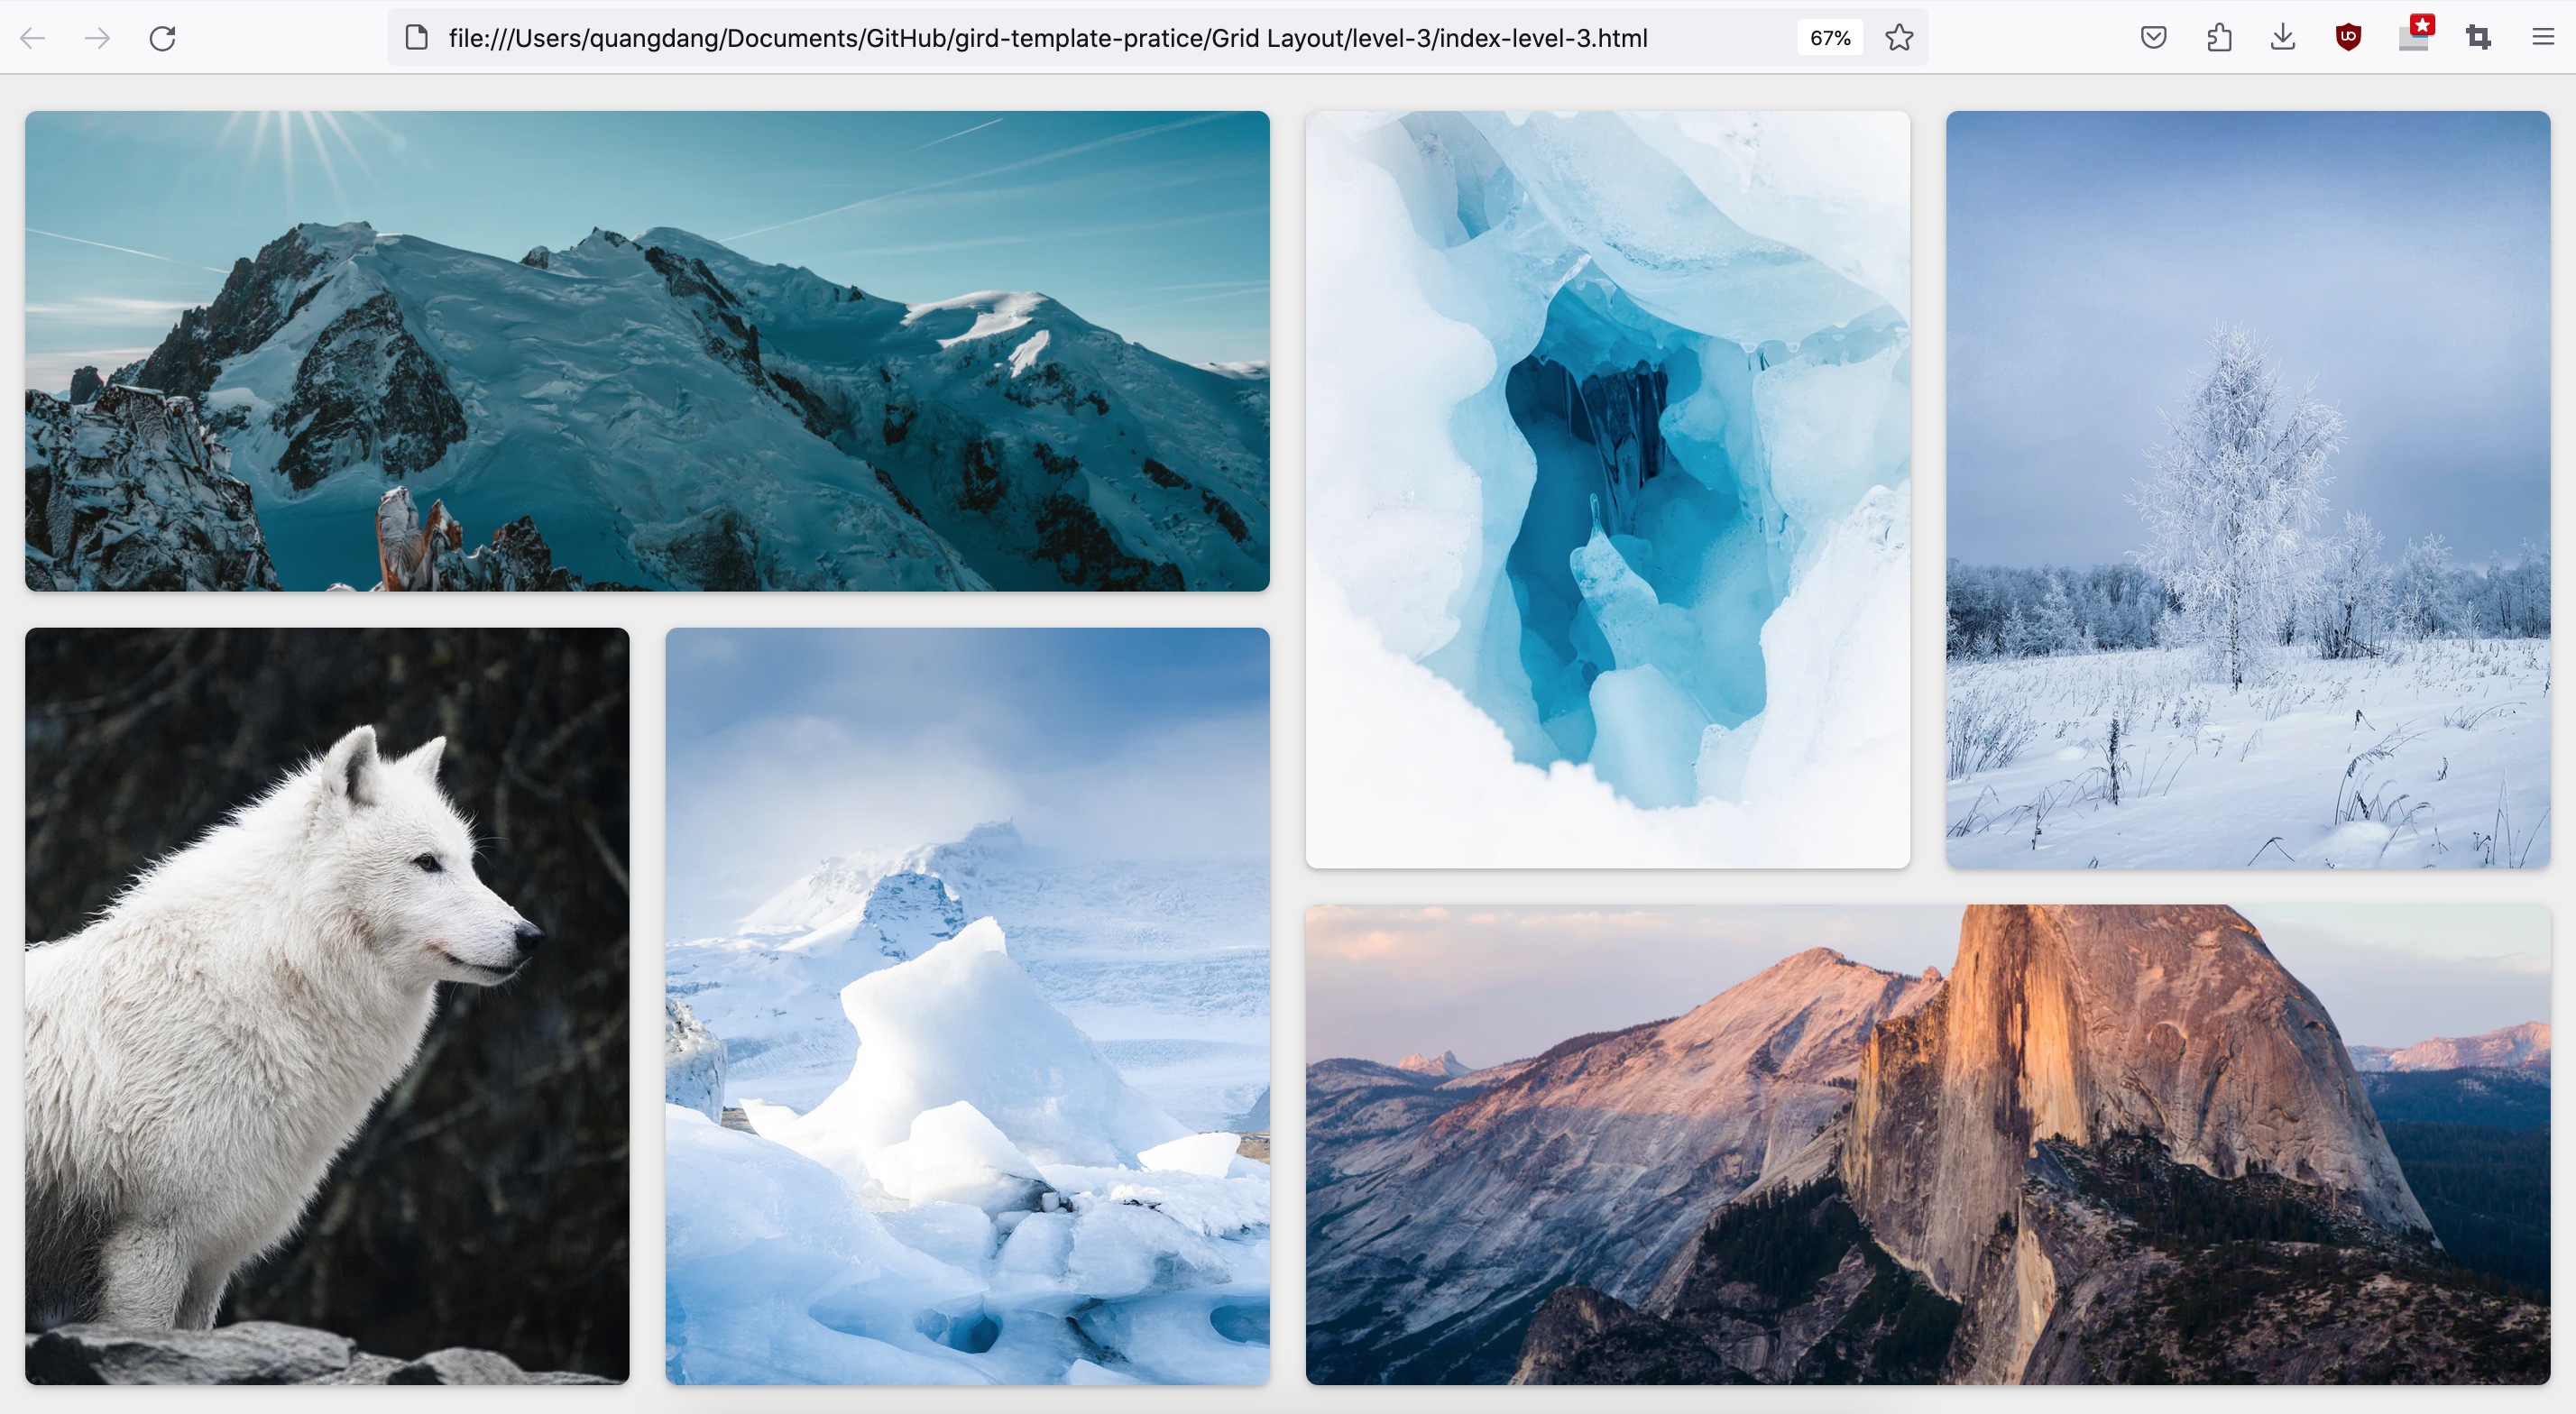Take a screenshot with the crop tool icon
This screenshot has width=2576, height=1414.
[2479, 37]
